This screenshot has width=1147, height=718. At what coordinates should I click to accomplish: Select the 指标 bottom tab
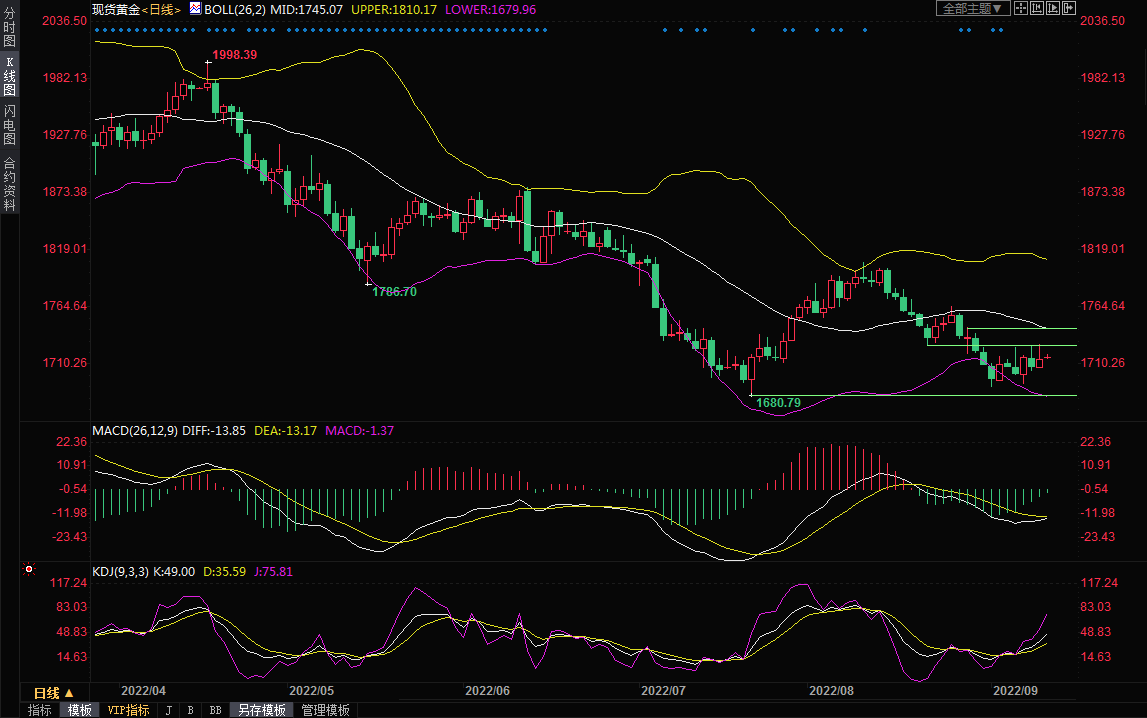(x=40, y=710)
